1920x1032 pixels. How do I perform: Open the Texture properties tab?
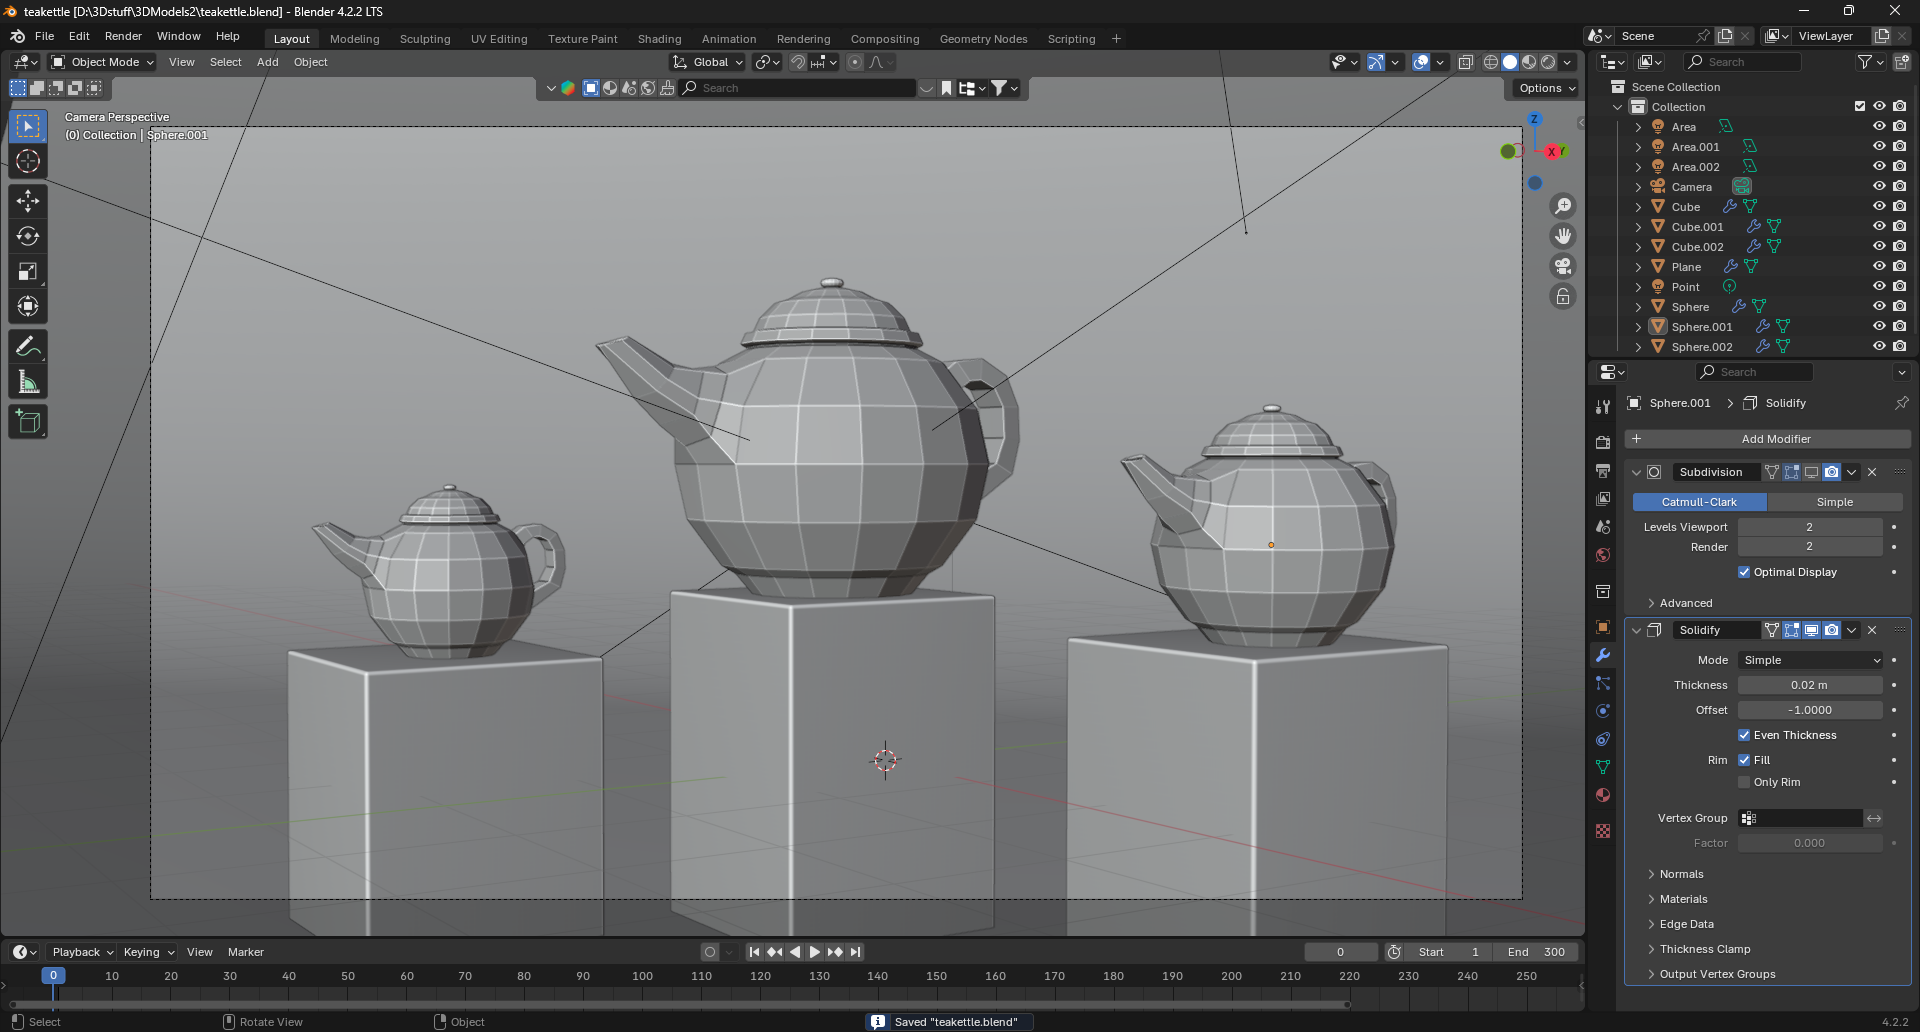point(1603,831)
